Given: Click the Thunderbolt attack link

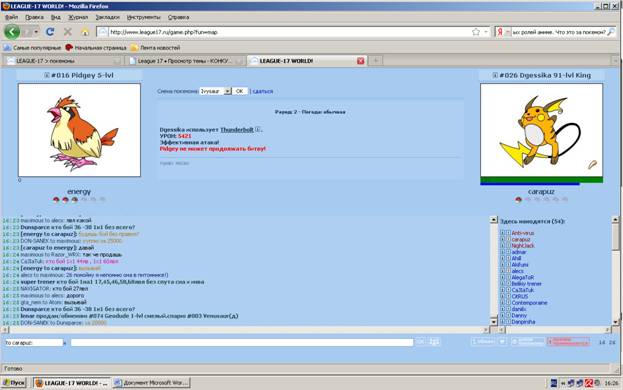Looking at the screenshot, I should click(x=237, y=129).
